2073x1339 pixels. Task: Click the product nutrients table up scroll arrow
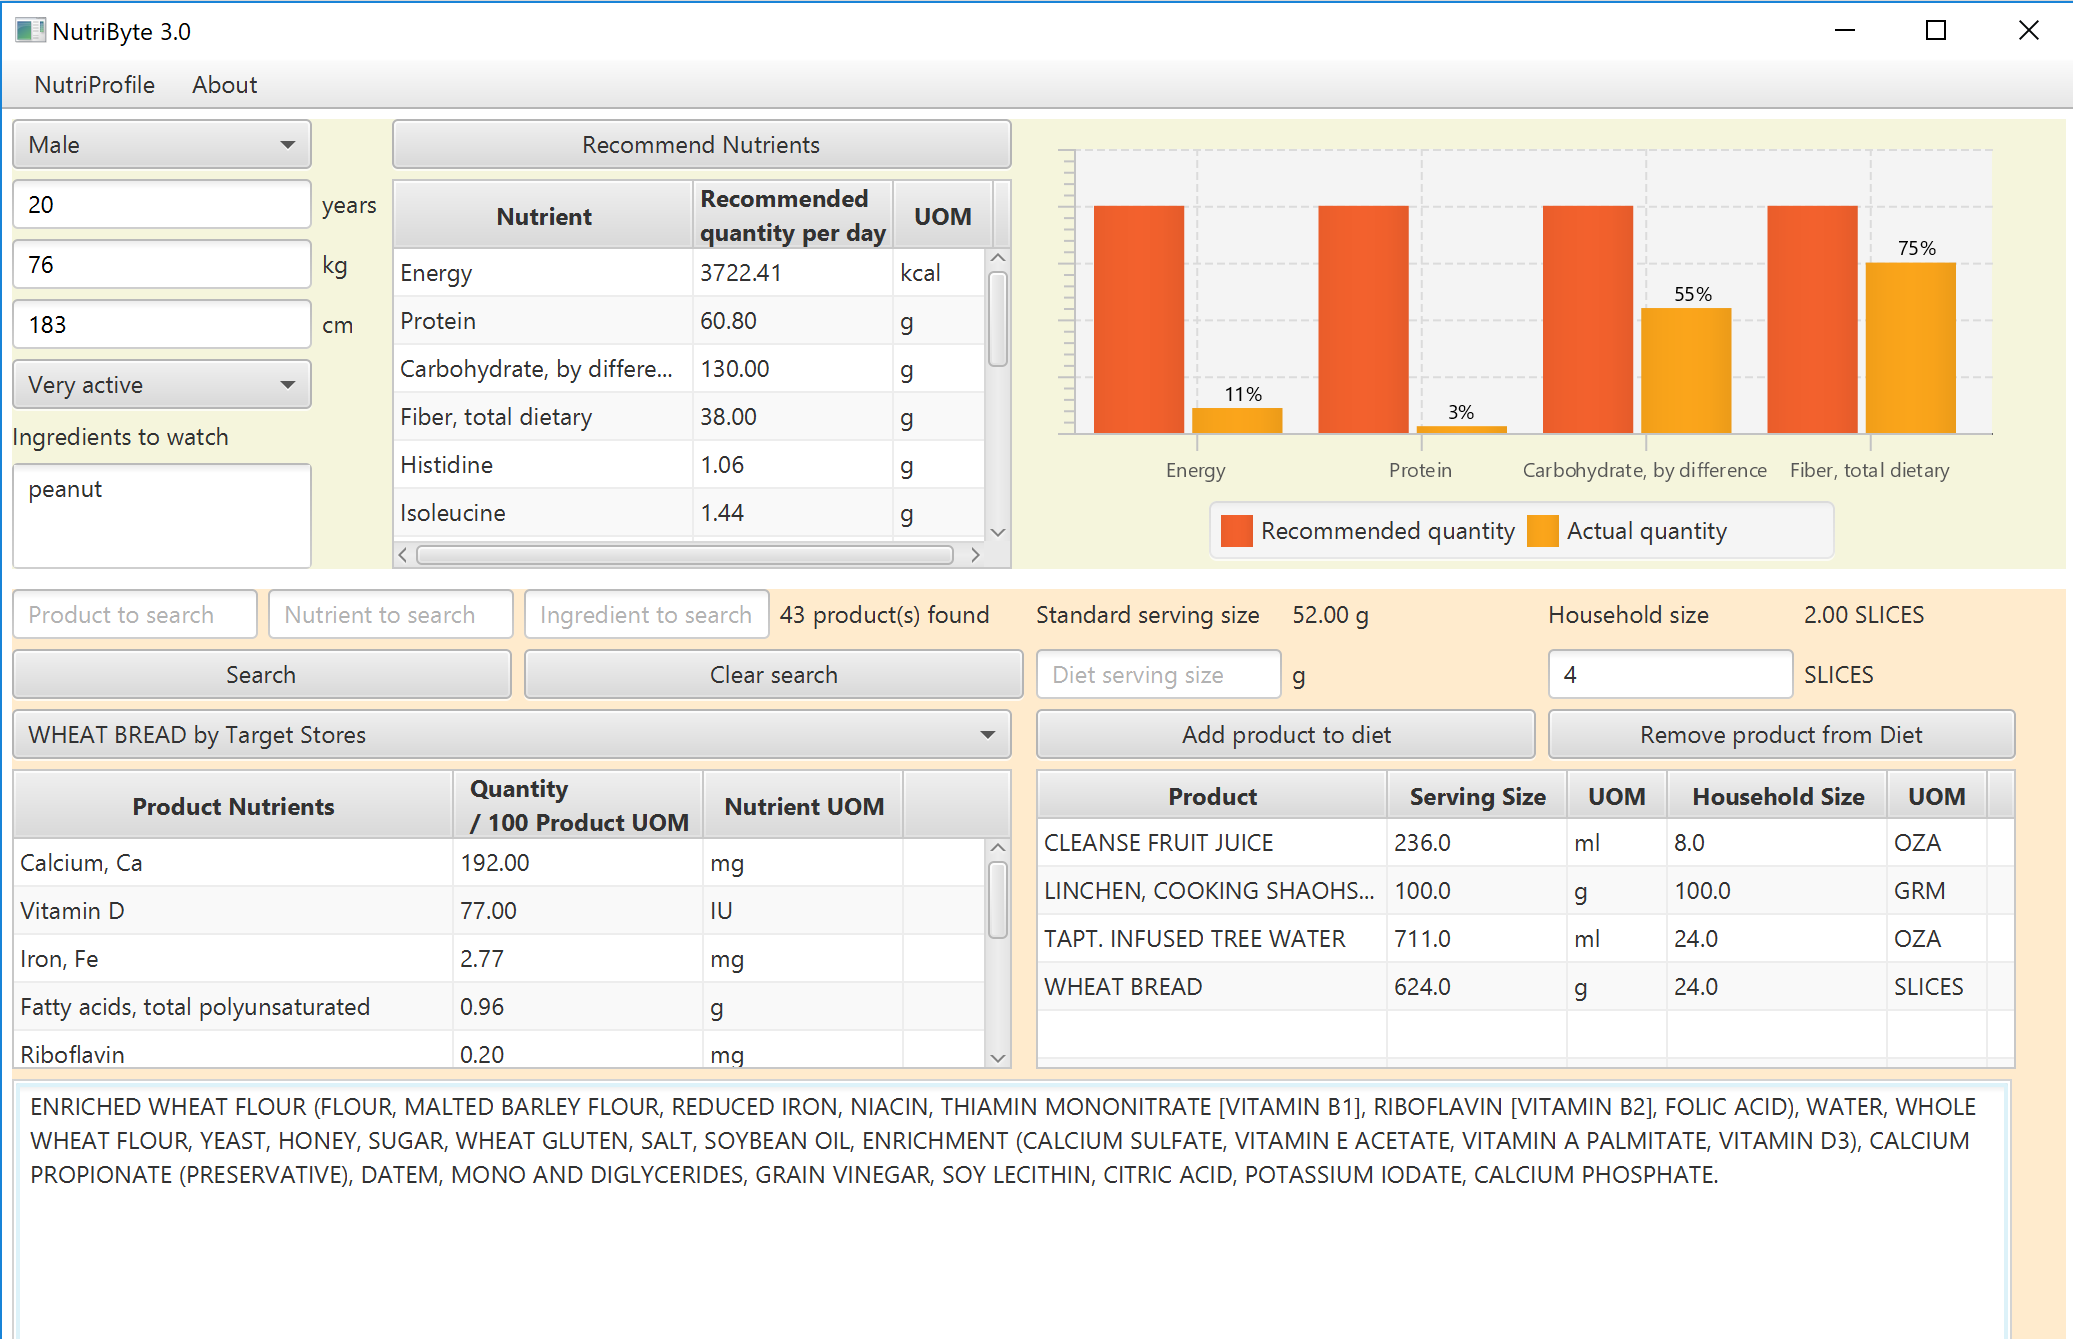[998, 848]
